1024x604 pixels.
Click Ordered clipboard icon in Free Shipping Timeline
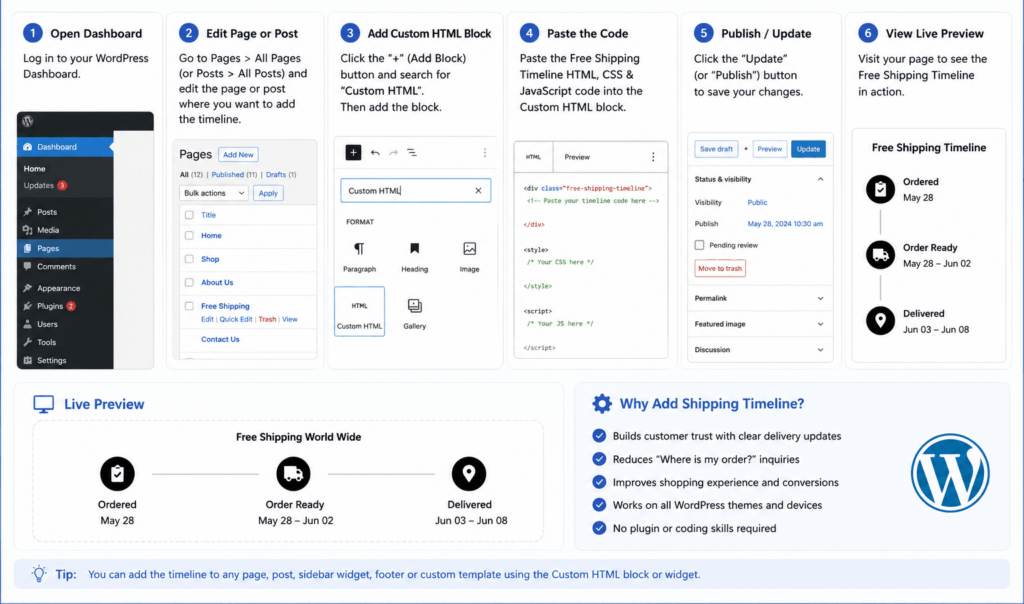[880, 189]
